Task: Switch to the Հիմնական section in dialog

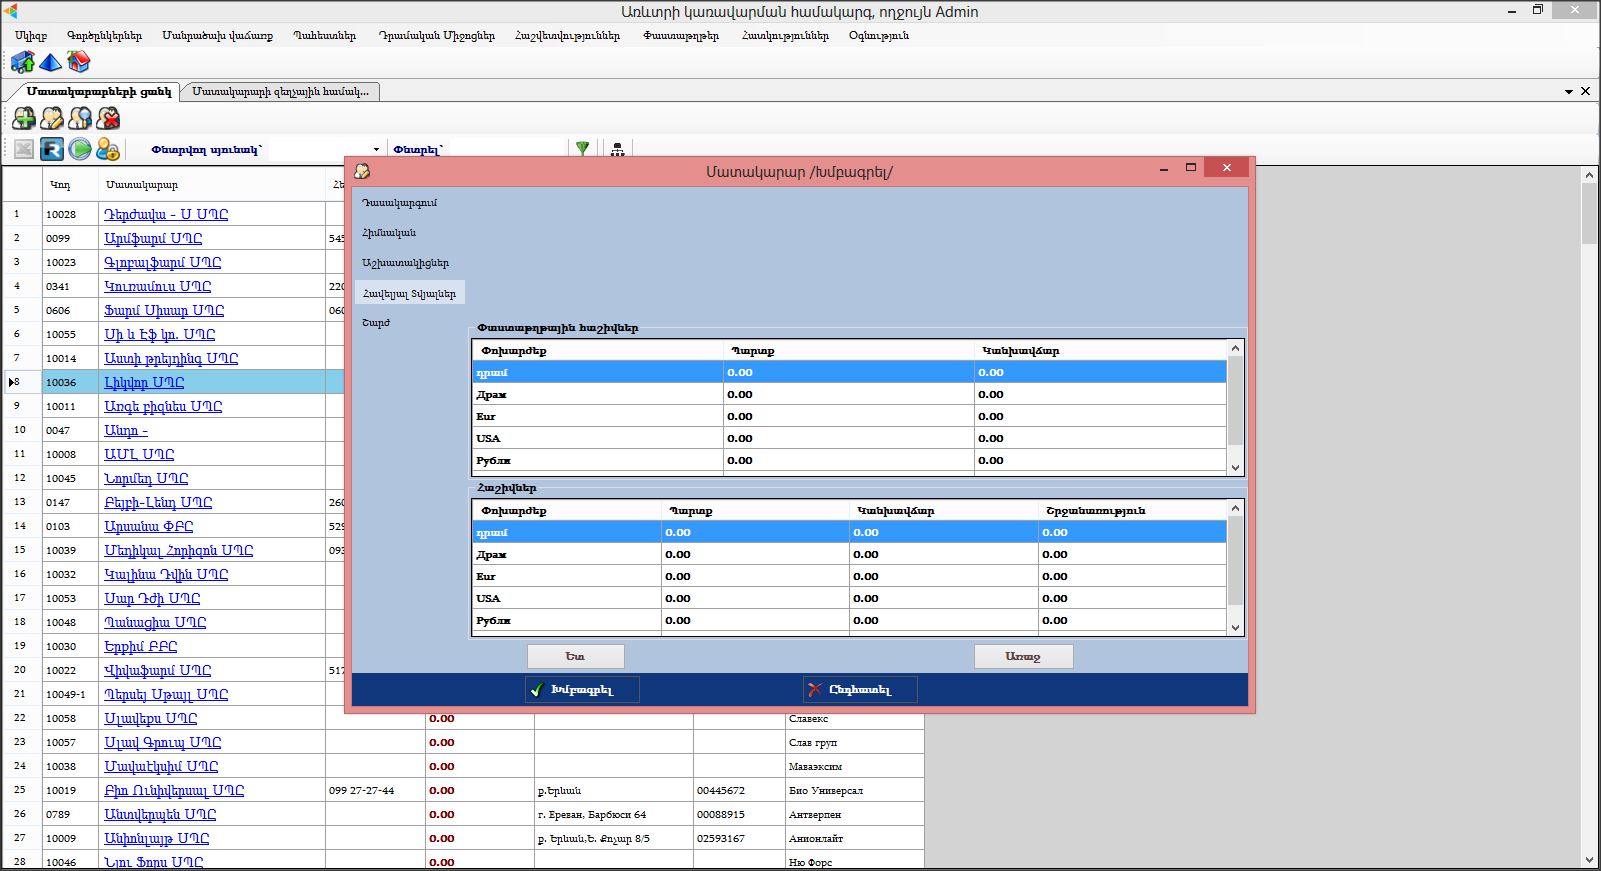Action: (x=389, y=233)
